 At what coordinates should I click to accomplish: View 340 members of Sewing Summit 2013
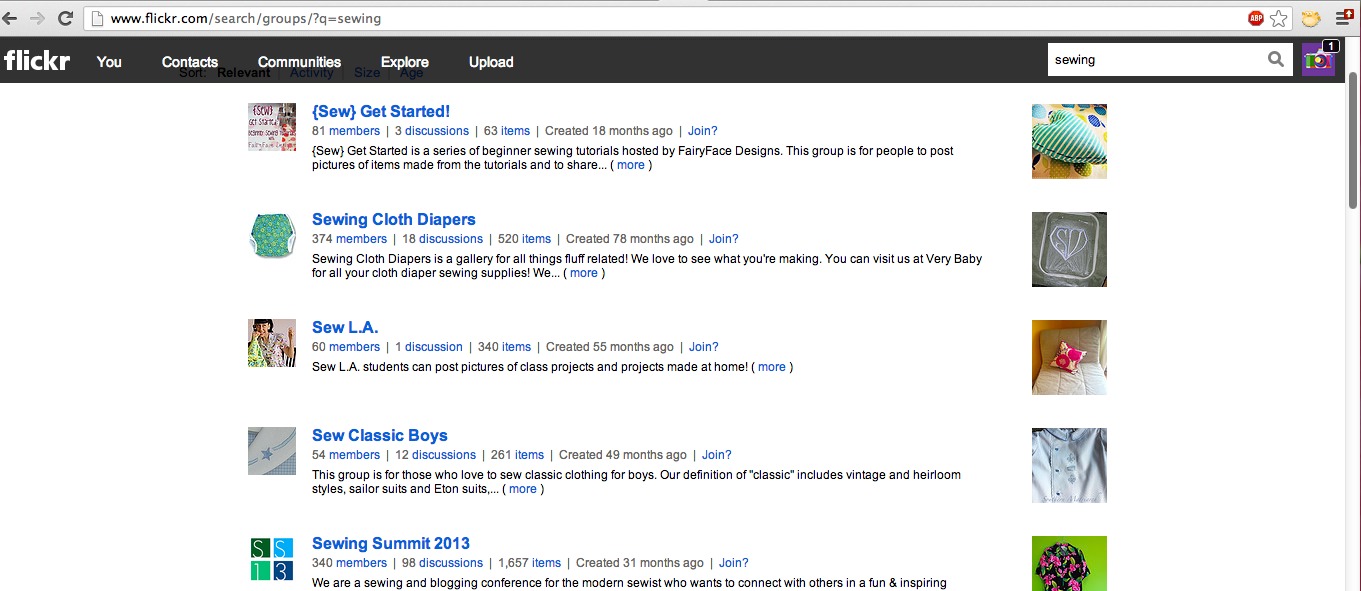coord(361,563)
